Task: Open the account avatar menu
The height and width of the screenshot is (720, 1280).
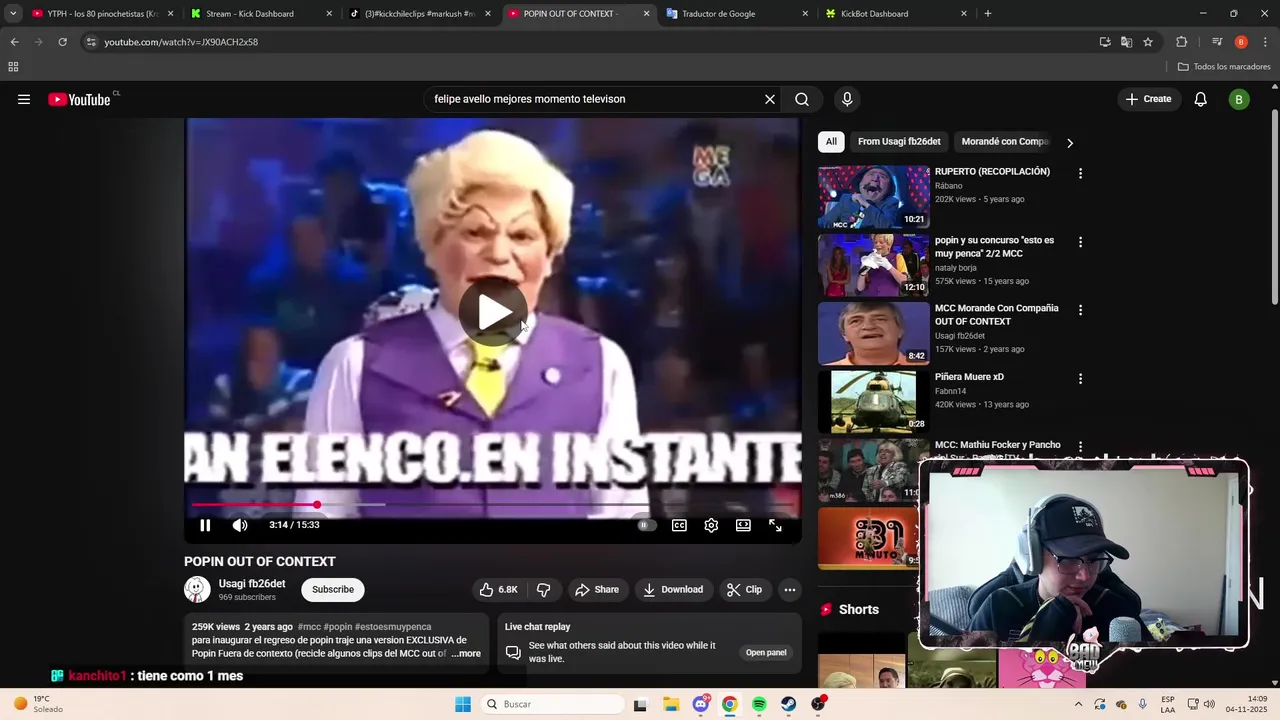Action: 1239,99
